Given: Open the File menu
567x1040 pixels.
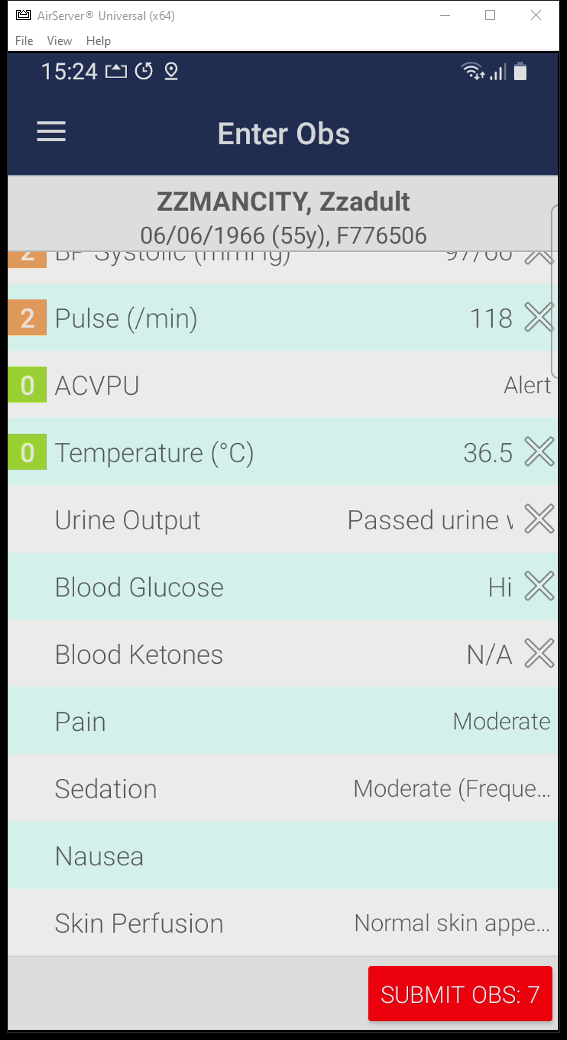Looking at the screenshot, I should [x=24, y=40].
